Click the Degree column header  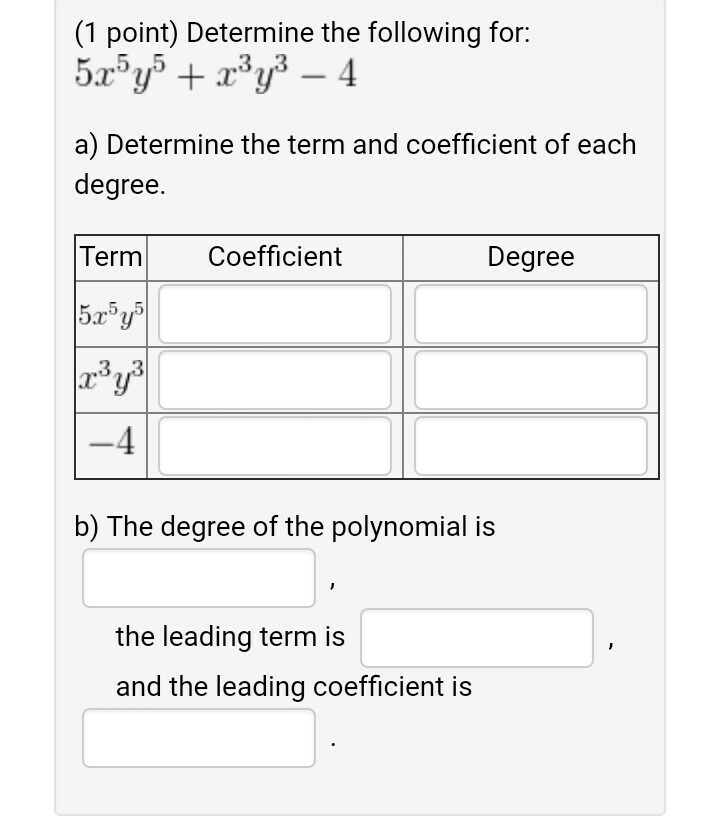tap(531, 257)
